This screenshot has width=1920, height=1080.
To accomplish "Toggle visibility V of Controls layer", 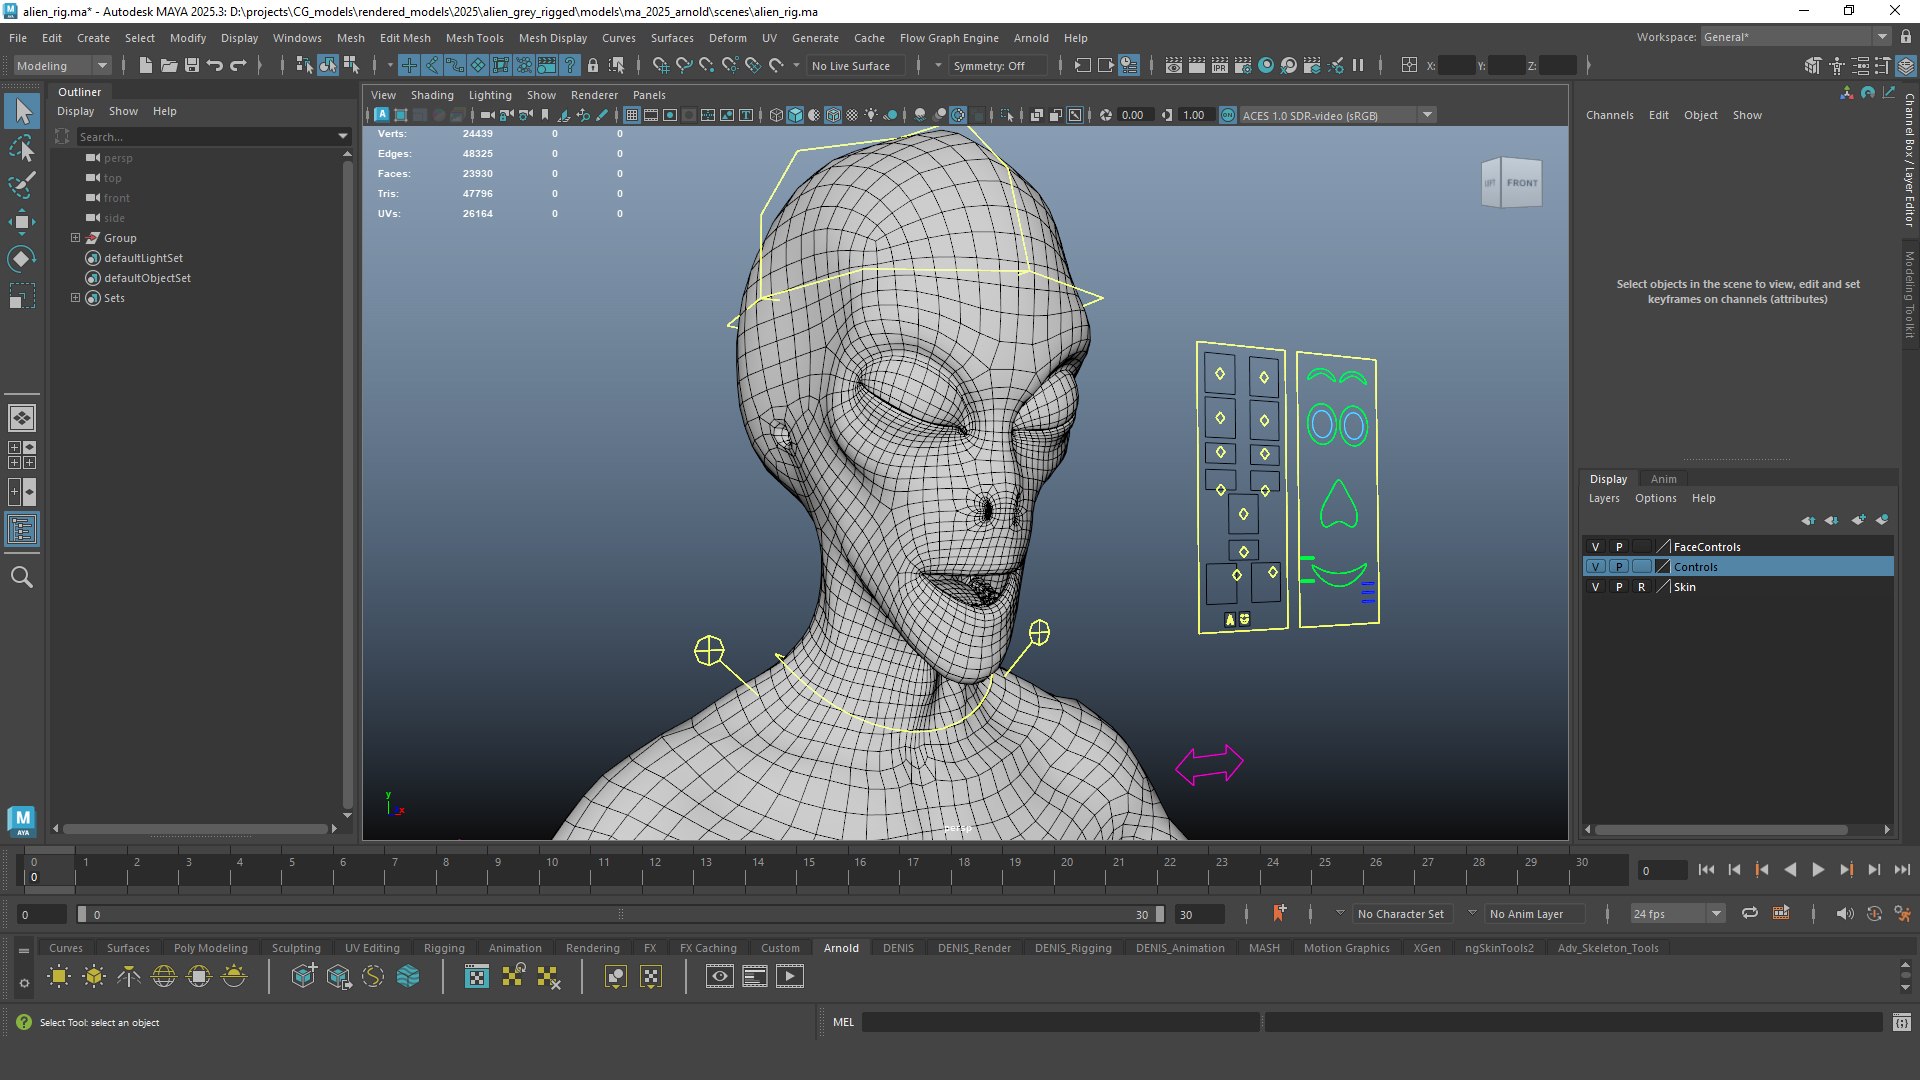I will click(x=1596, y=567).
